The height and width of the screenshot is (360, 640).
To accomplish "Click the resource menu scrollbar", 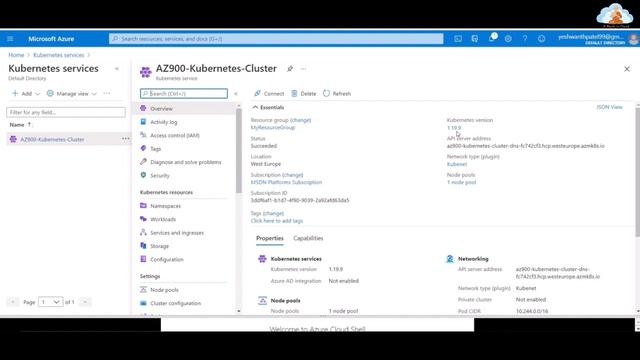I will pyautogui.click(x=239, y=151).
